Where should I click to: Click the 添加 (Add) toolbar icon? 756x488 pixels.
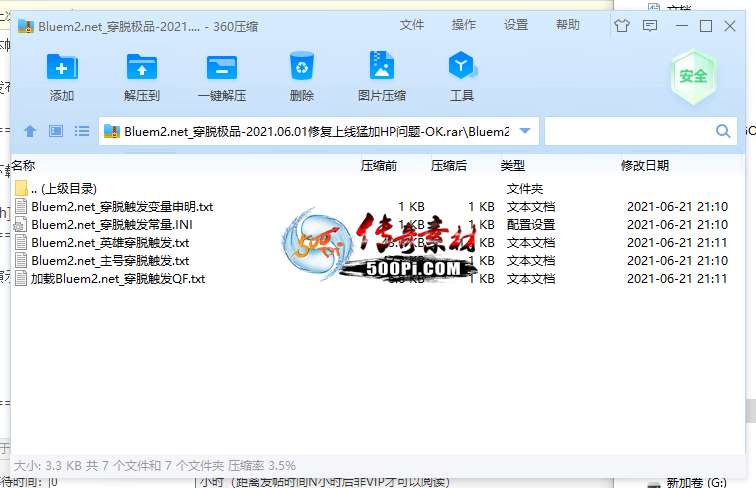[x=62, y=68]
